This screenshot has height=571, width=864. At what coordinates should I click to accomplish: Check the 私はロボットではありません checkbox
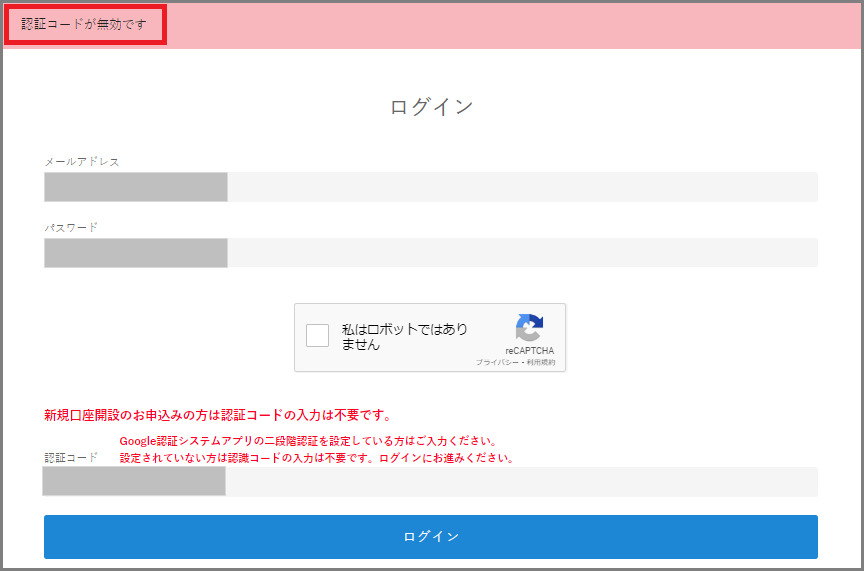click(x=317, y=335)
